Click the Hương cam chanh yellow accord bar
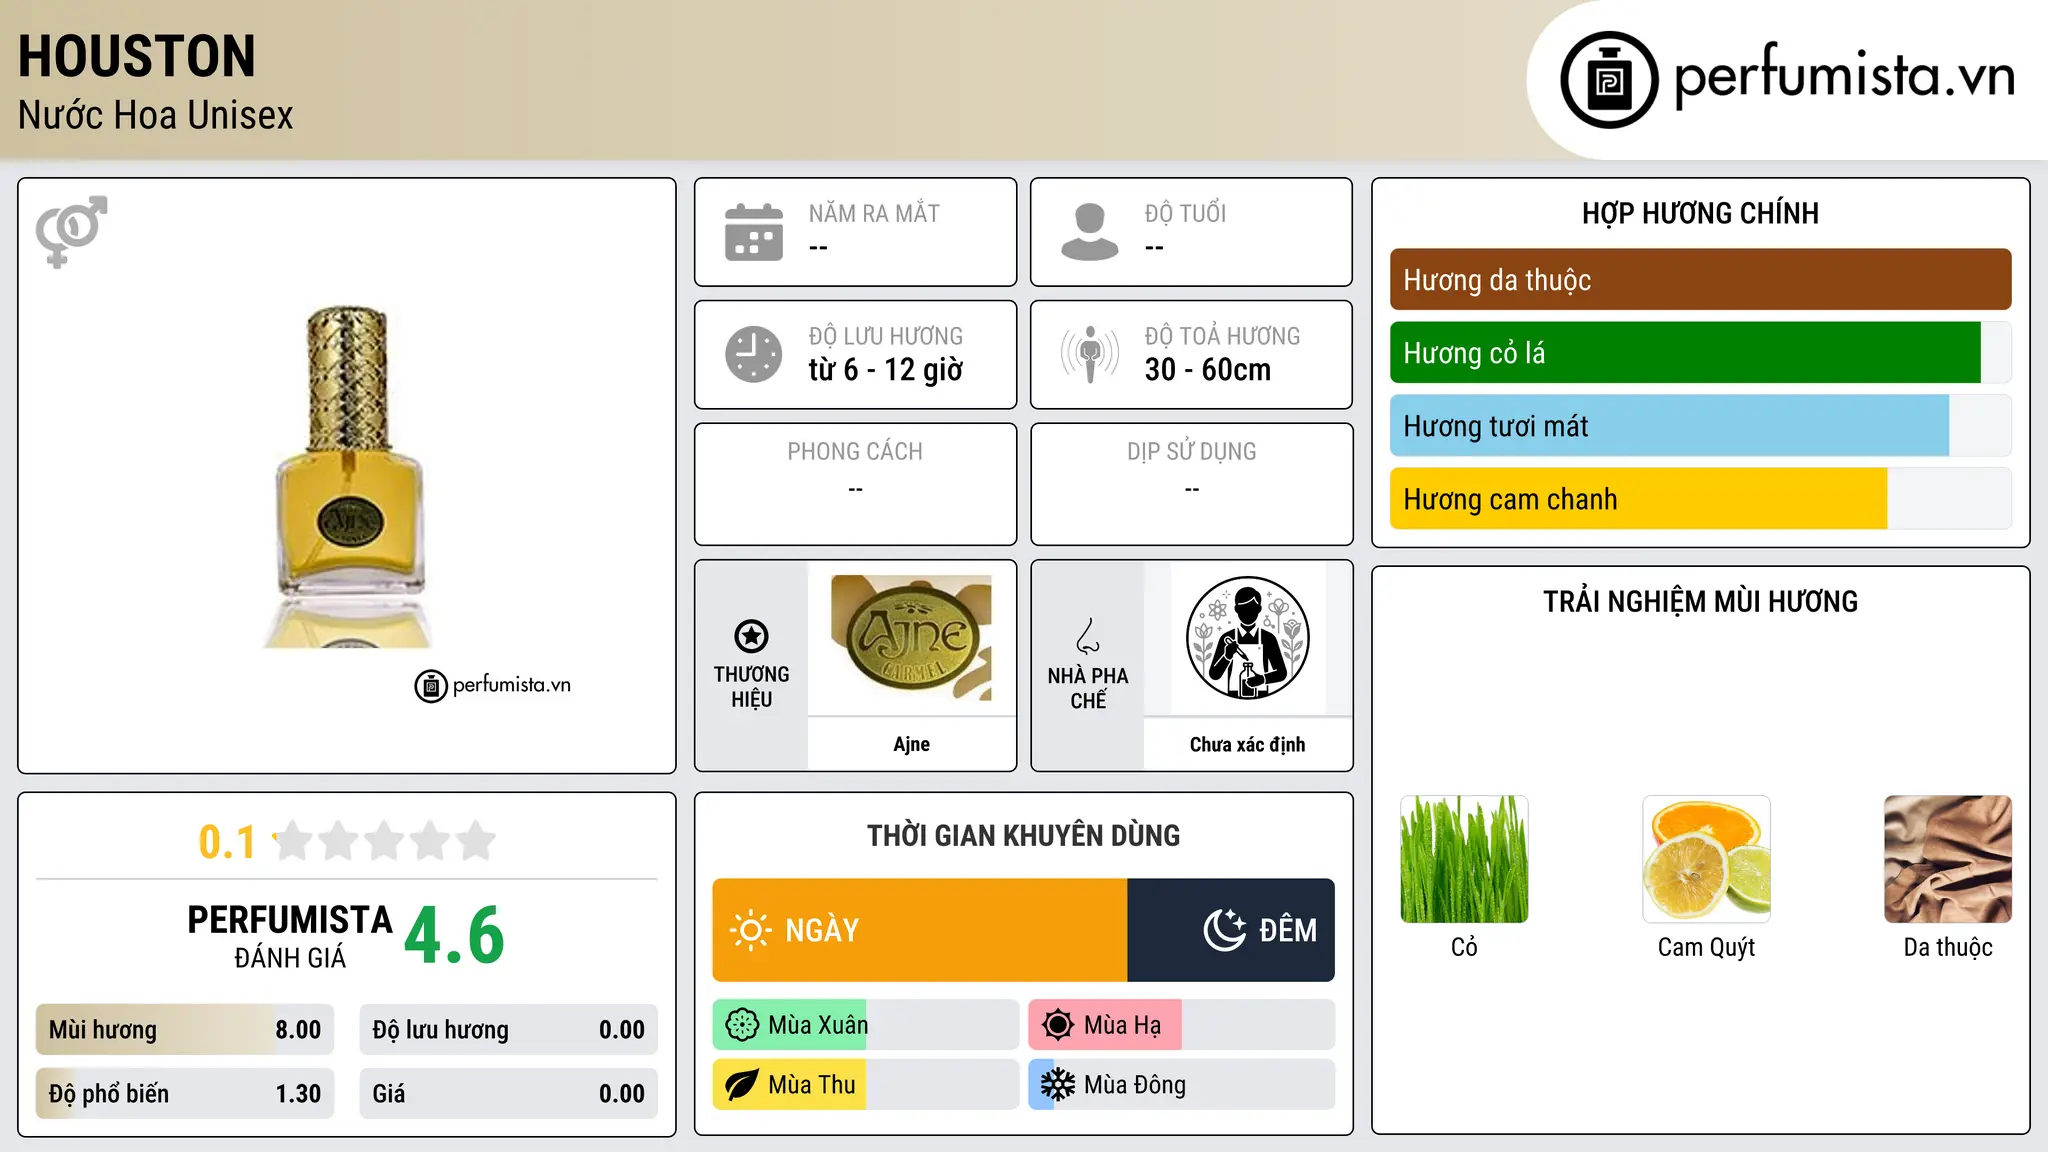 (1701, 499)
